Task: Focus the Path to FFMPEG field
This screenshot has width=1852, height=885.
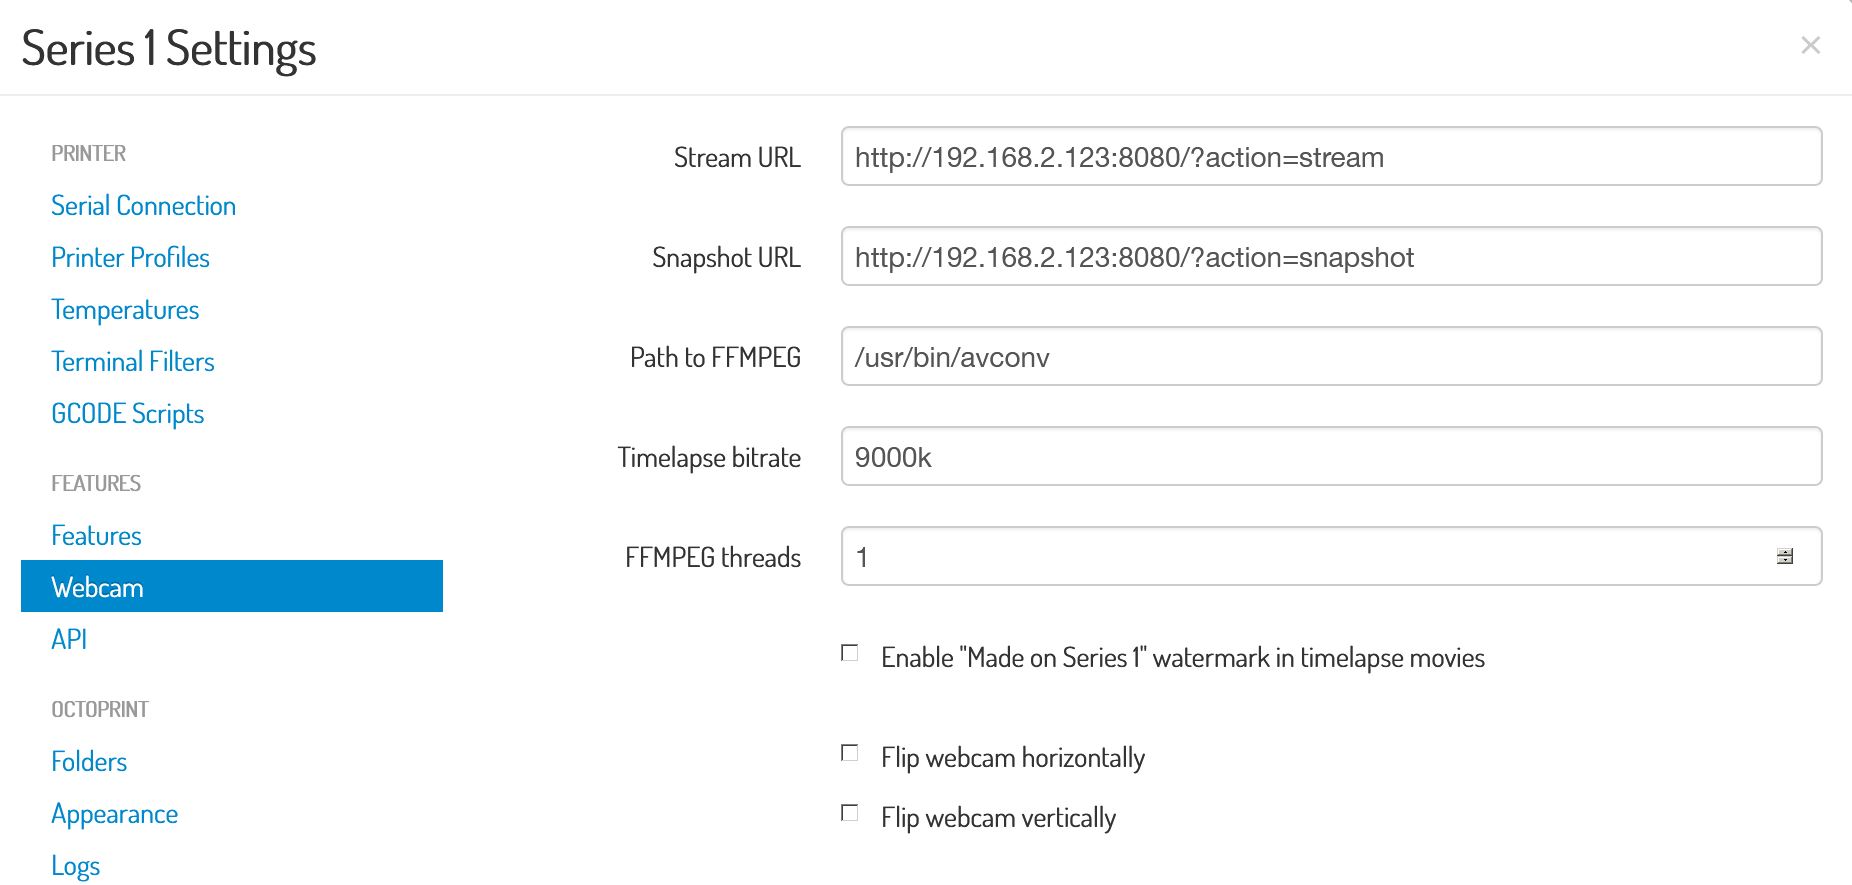Action: [1331, 356]
